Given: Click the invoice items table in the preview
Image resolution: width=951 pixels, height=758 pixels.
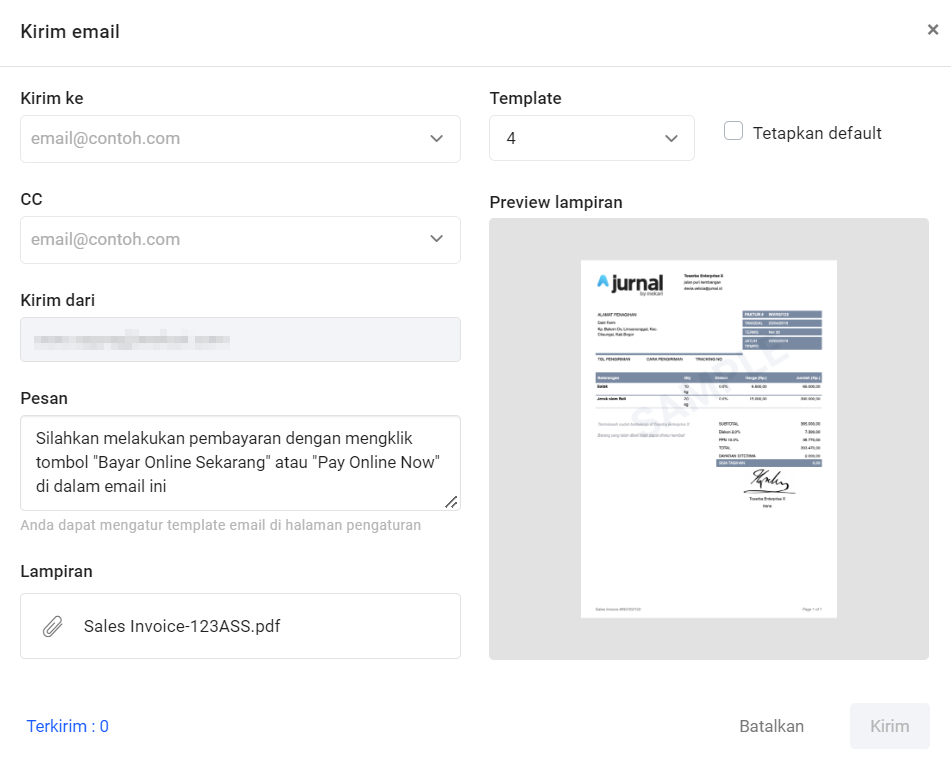Looking at the screenshot, I should (708, 389).
